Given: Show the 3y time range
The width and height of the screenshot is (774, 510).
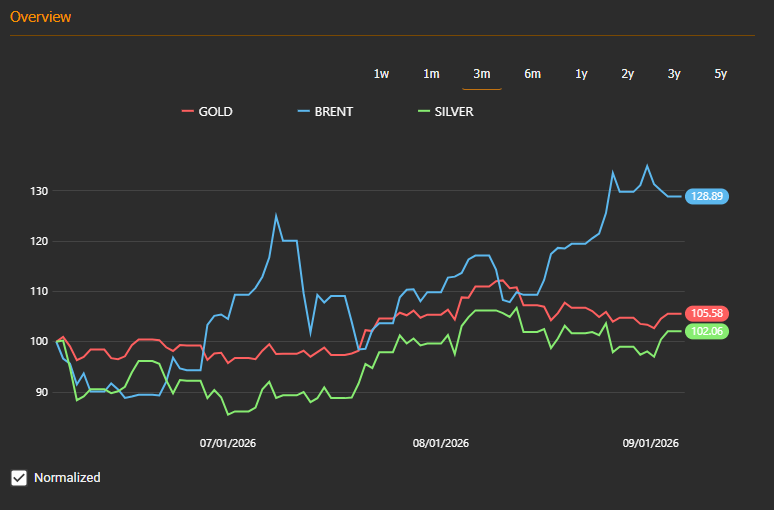Looking at the screenshot, I should tap(674, 74).
